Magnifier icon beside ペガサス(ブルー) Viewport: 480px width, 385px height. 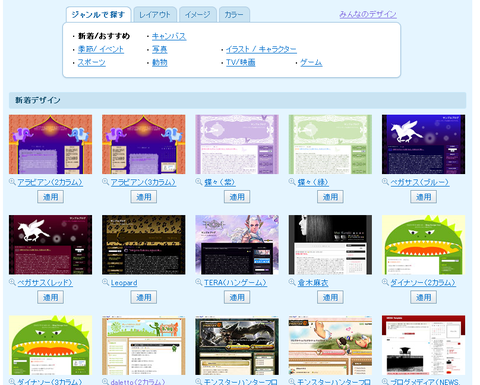[x=385, y=182]
